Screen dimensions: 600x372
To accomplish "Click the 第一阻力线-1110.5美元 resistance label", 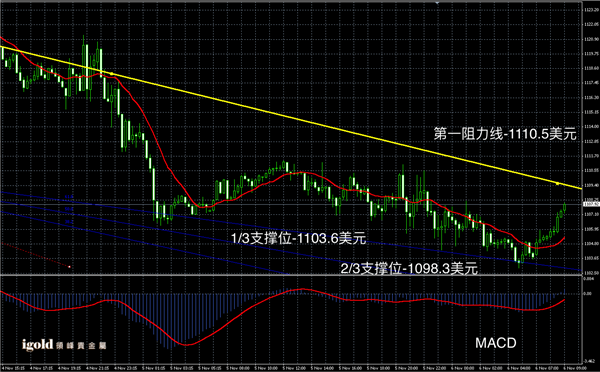I will click(505, 134).
